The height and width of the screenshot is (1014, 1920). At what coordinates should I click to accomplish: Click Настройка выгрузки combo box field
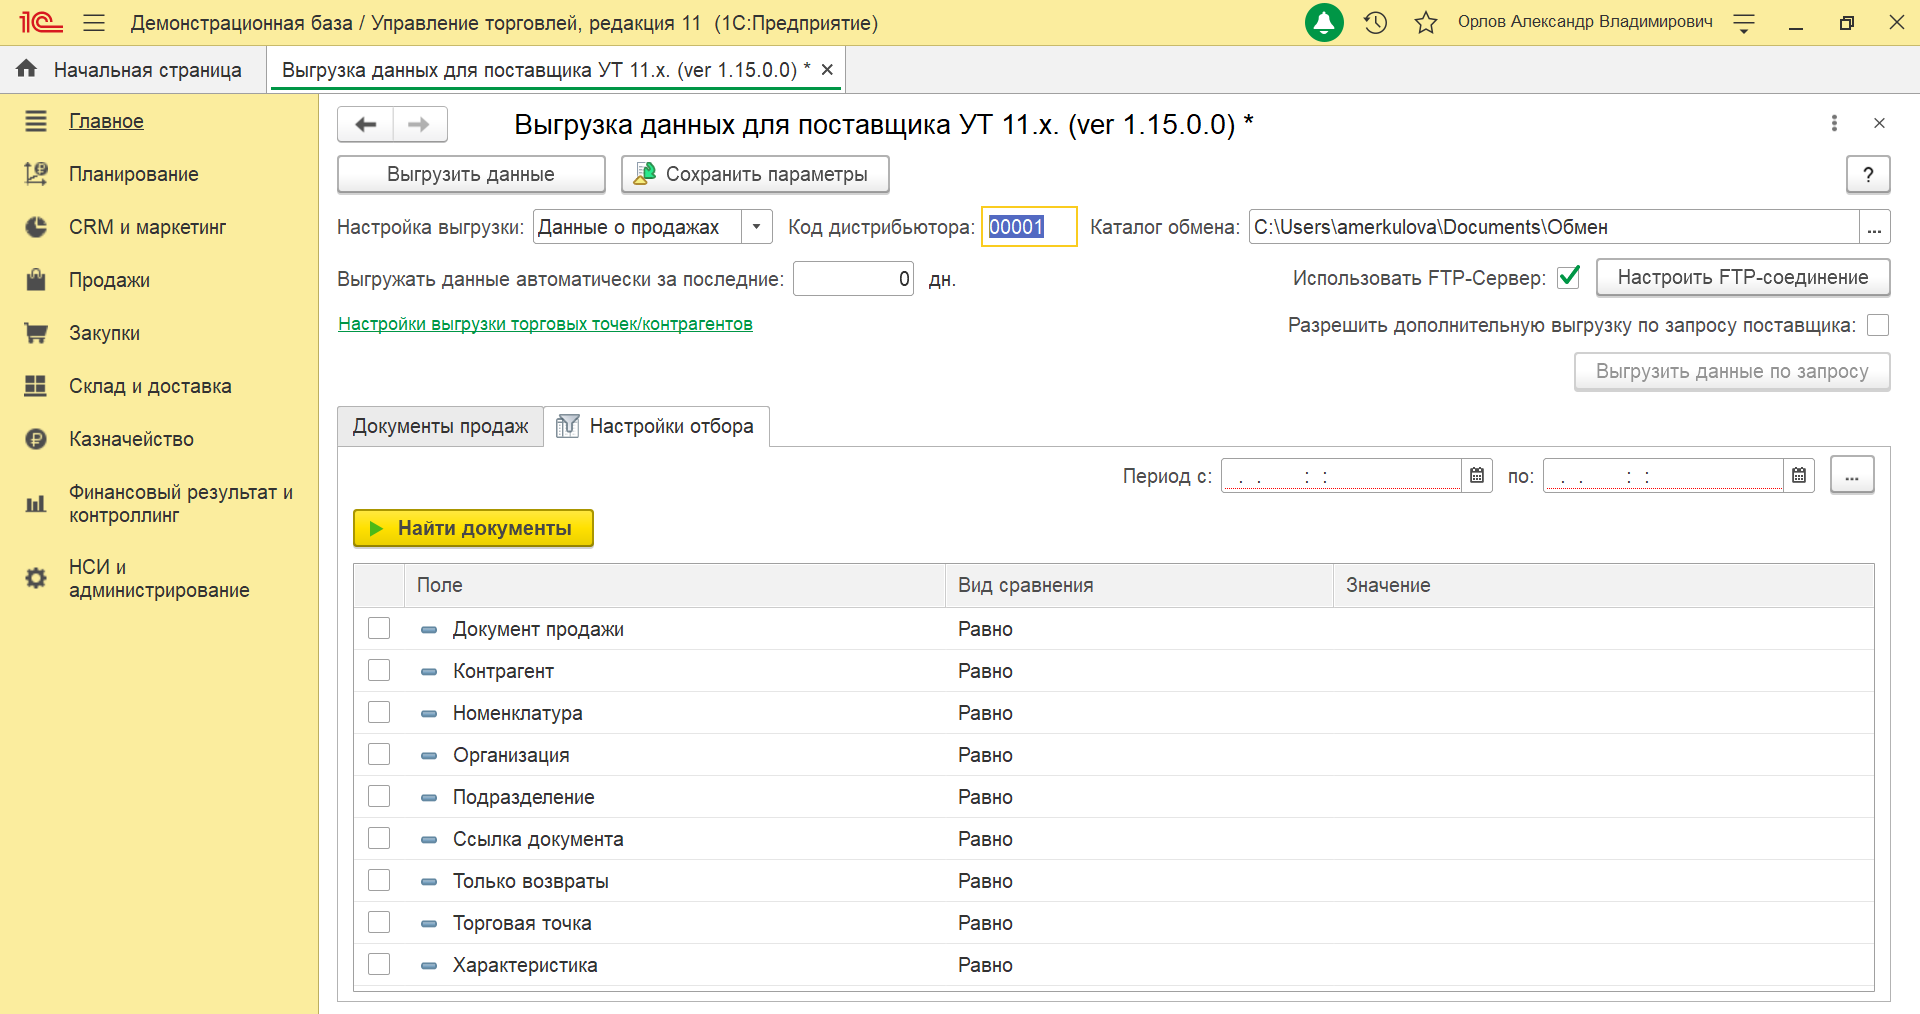[638, 227]
